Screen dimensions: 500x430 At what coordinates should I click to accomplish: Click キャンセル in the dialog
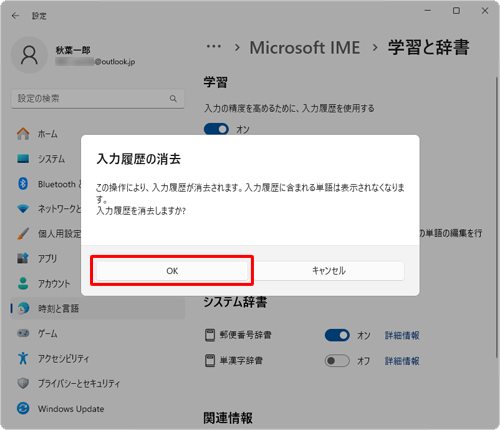pyautogui.click(x=329, y=271)
